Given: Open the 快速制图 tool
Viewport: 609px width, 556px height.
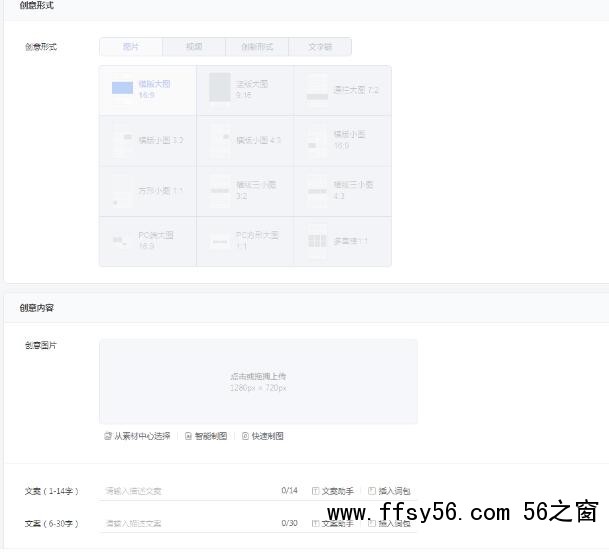Looking at the screenshot, I should [263, 436].
